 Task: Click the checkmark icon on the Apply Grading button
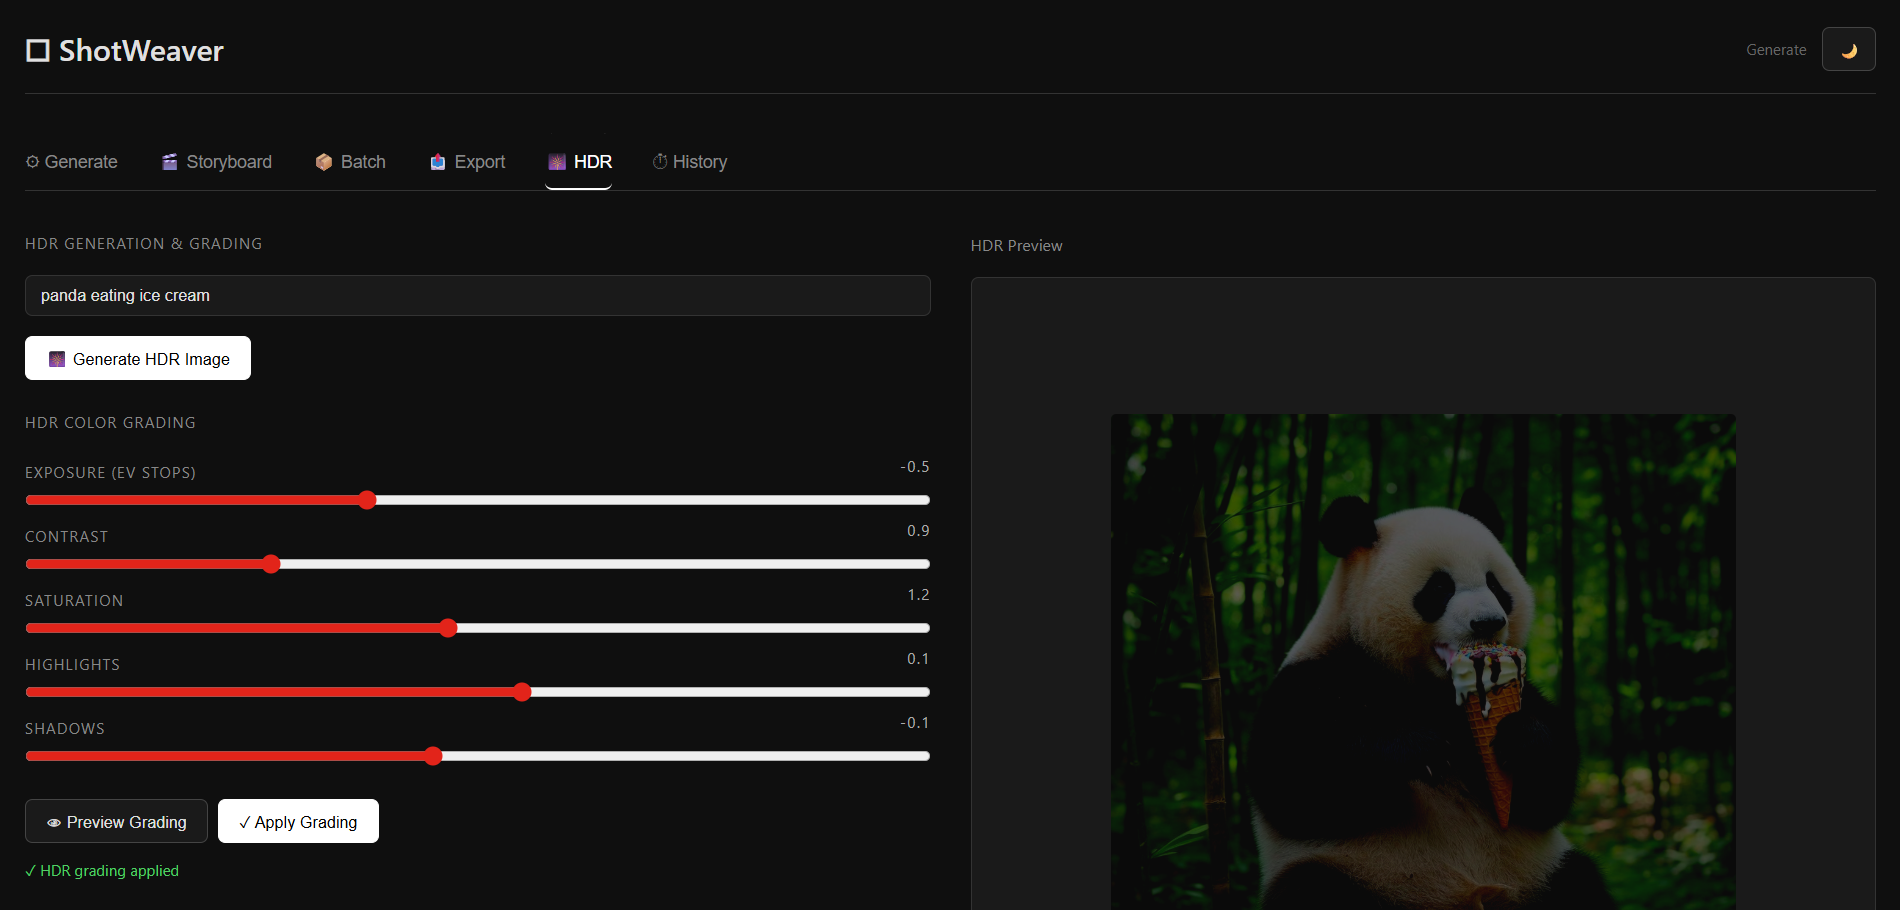pos(245,822)
